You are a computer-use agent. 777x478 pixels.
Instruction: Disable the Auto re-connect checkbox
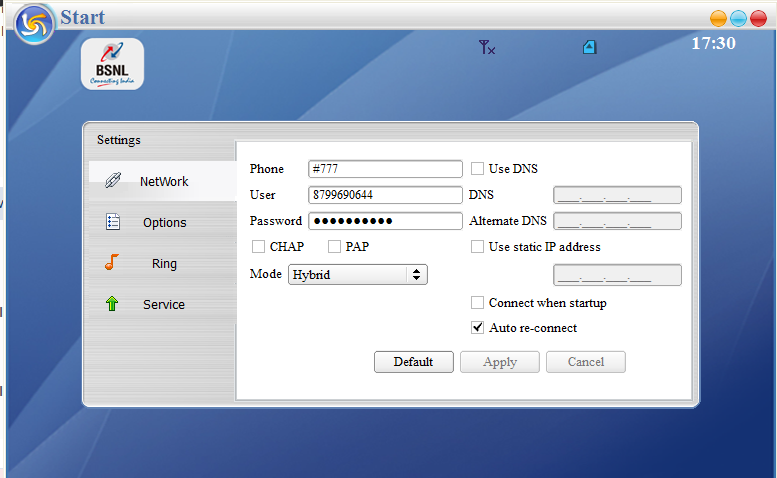click(x=478, y=327)
